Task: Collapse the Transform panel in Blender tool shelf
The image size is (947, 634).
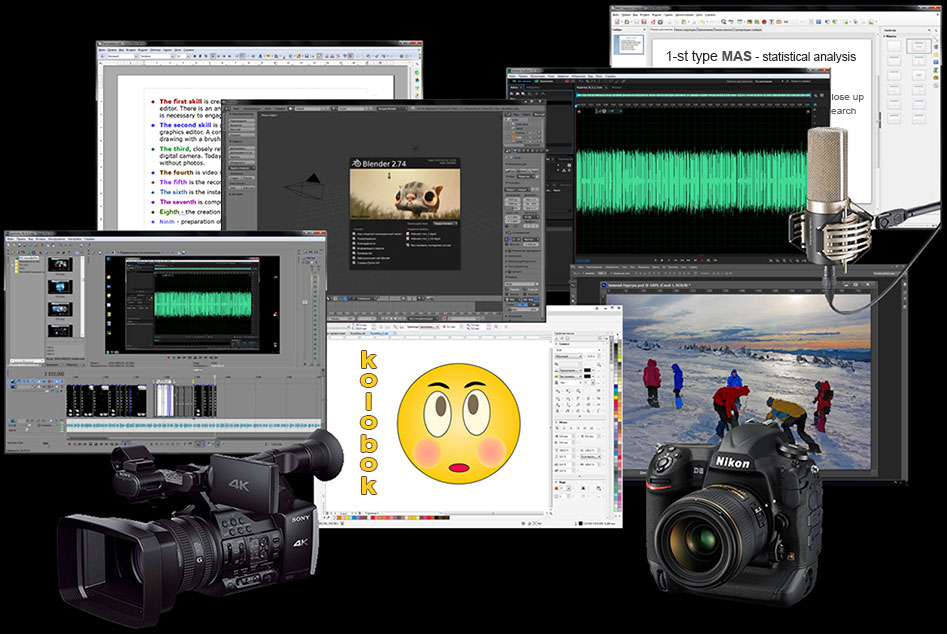Action: pos(243,114)
